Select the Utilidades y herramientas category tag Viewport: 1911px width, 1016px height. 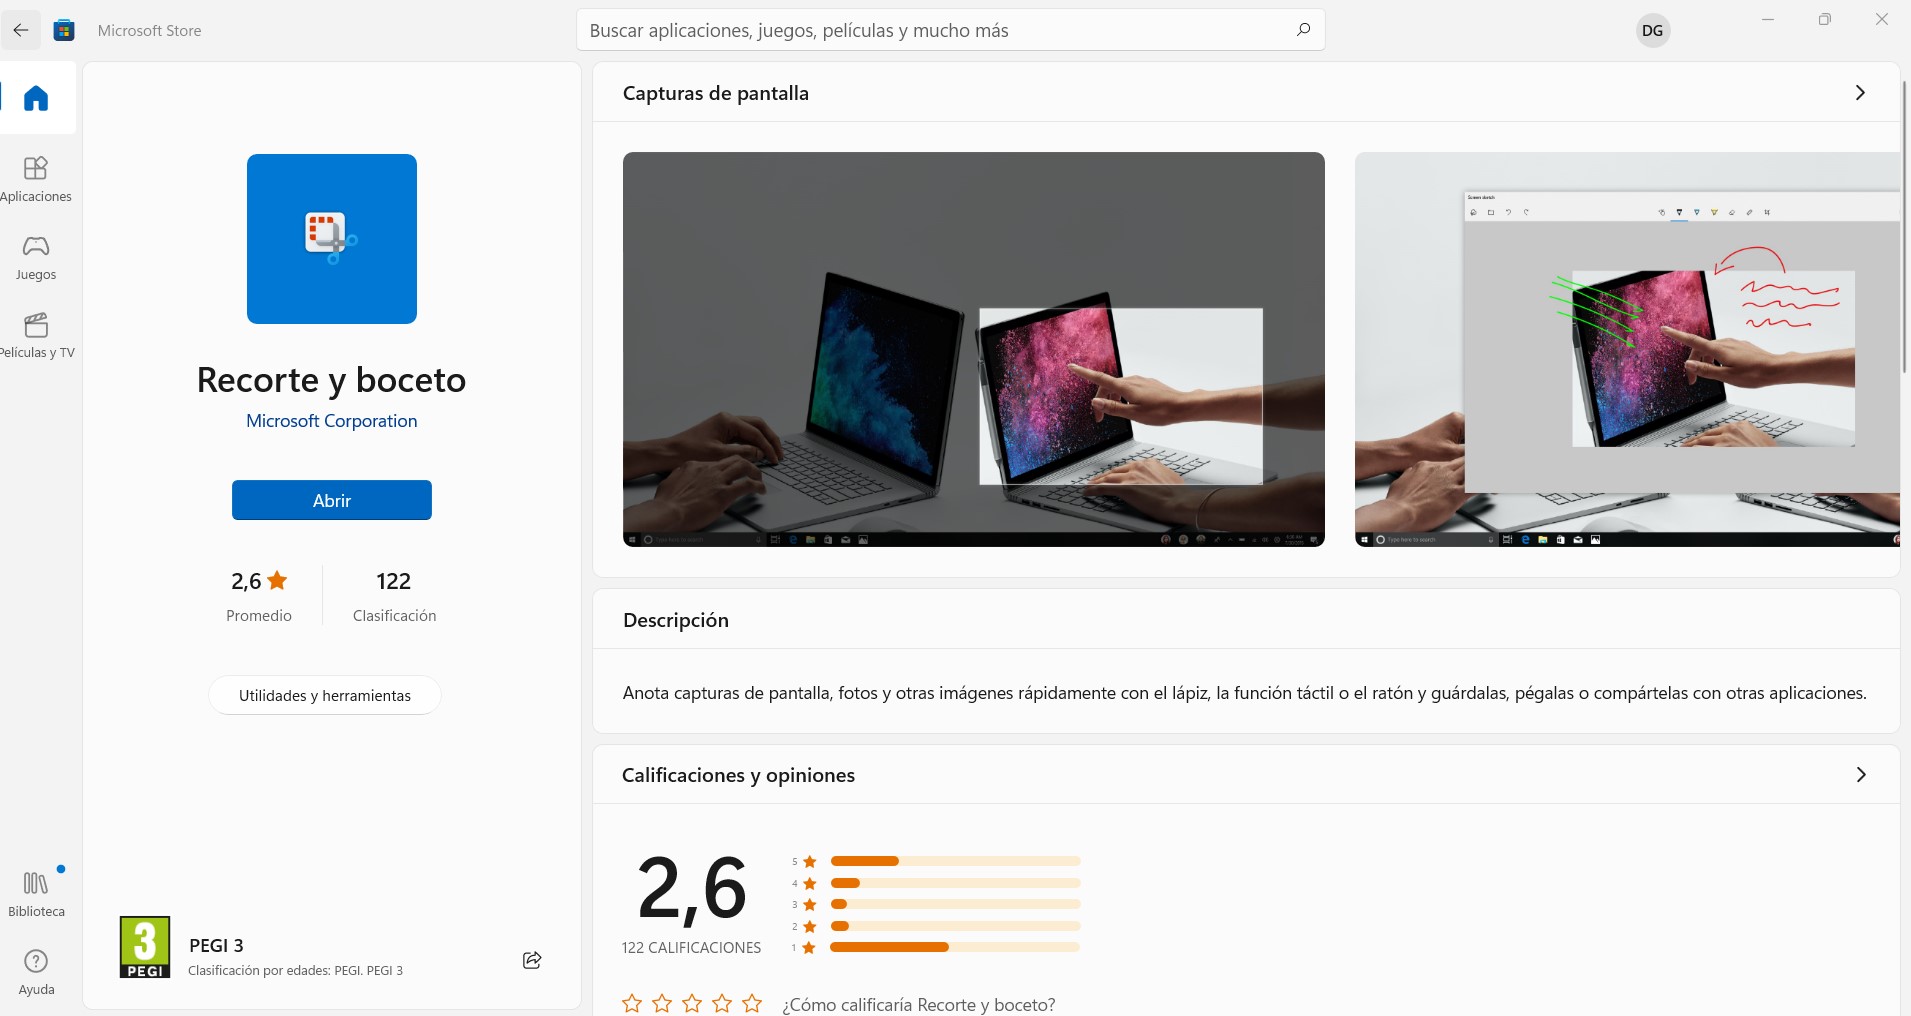coord(325,695)
